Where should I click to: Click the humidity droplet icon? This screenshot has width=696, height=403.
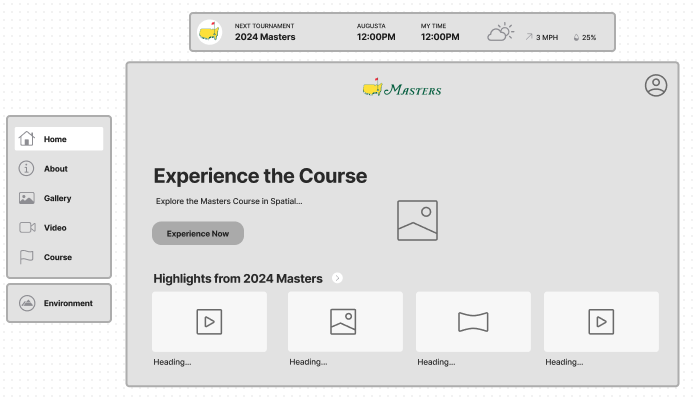click(576, 37)
